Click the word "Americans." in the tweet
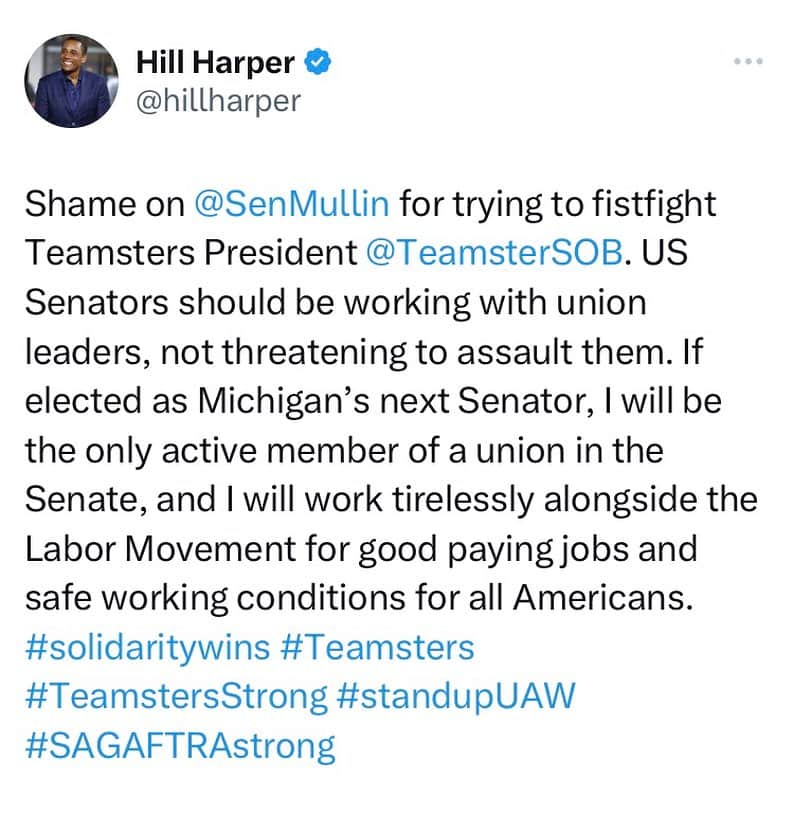Image resolution: width=793 pixels, height=816 pixels. tap(604, 598)
